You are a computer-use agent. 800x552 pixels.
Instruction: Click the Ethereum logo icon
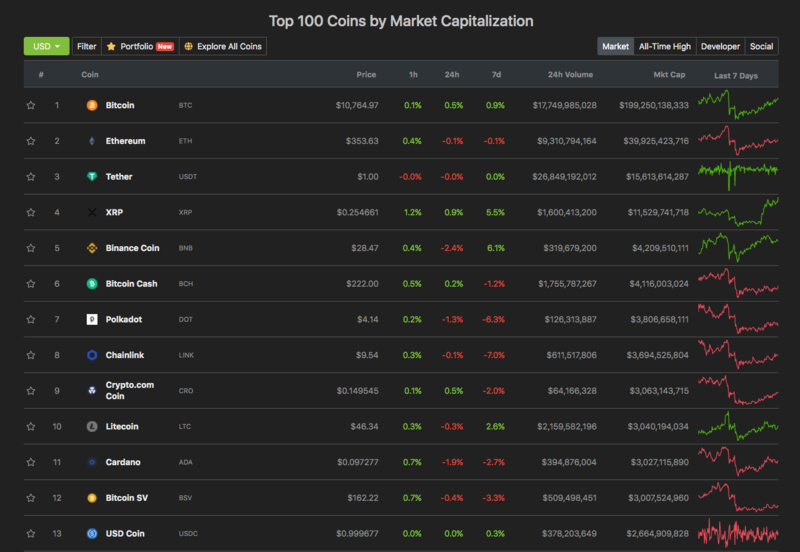tap(92, 141)
